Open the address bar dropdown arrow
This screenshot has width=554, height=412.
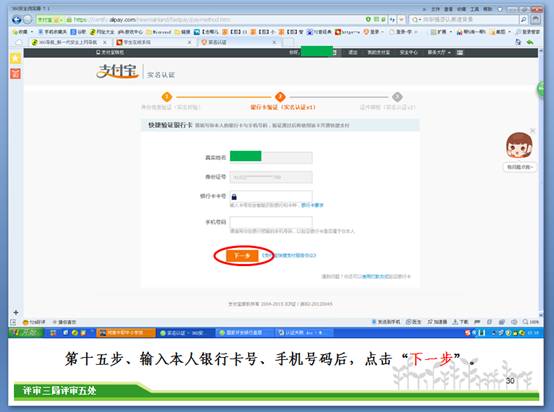point(401,20)
